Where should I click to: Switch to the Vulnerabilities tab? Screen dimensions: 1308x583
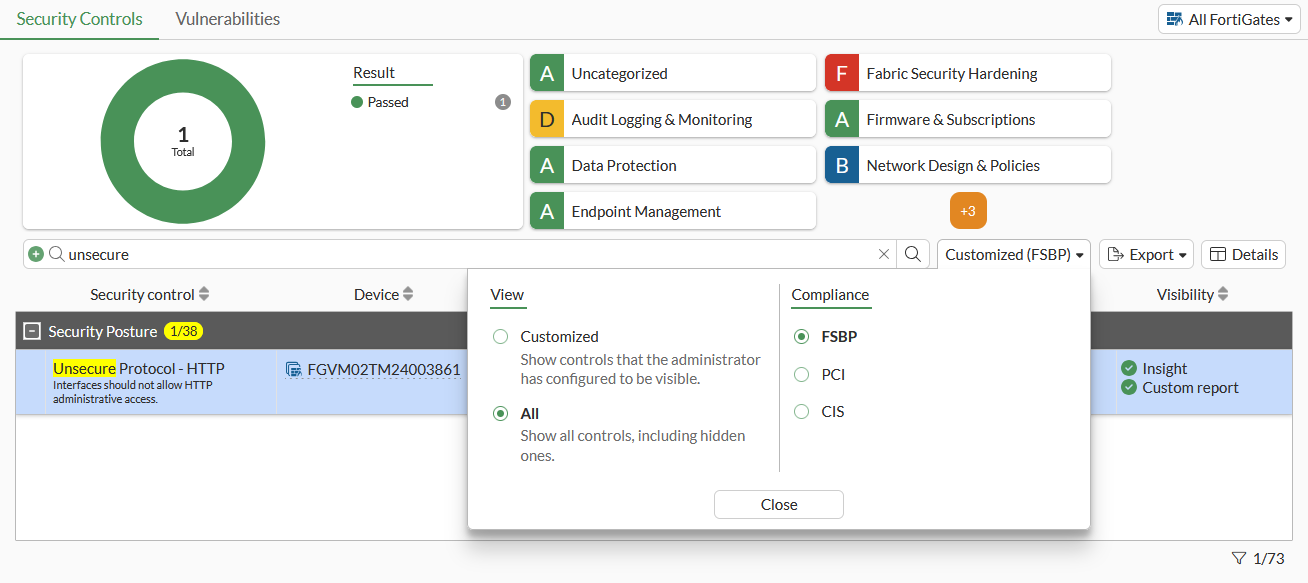coord(227,19)
